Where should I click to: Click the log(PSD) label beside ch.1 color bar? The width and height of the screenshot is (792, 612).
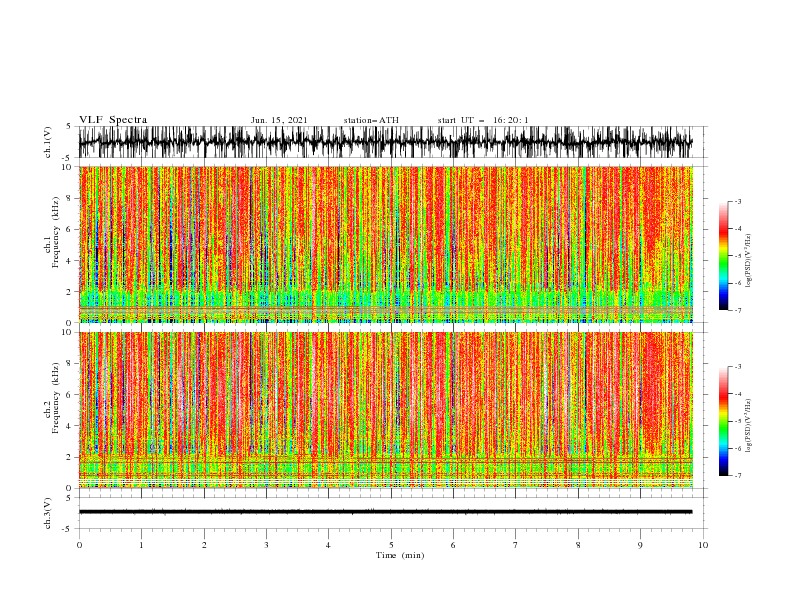pos(749,261)
